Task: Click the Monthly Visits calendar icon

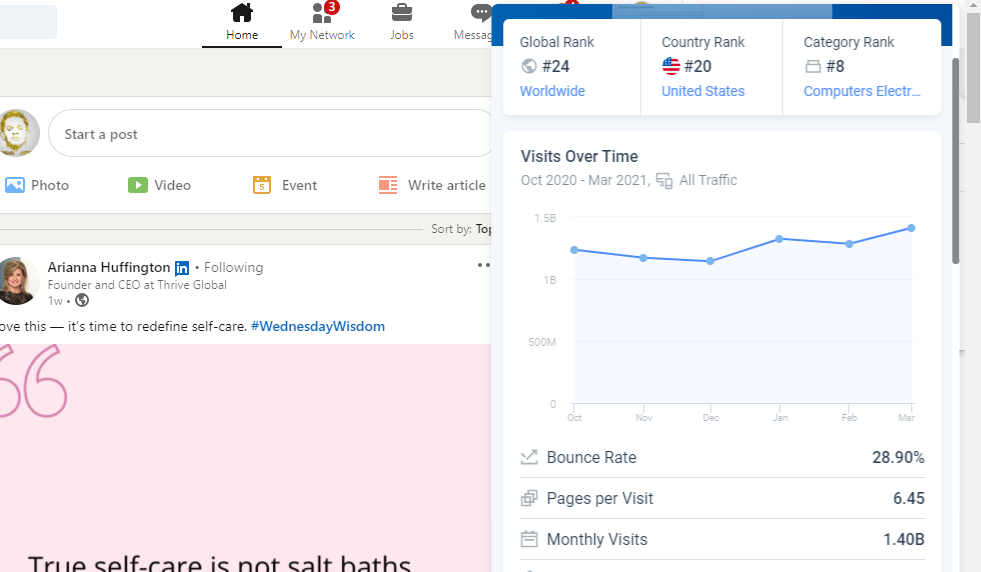Action: click(x=529, y=539)
